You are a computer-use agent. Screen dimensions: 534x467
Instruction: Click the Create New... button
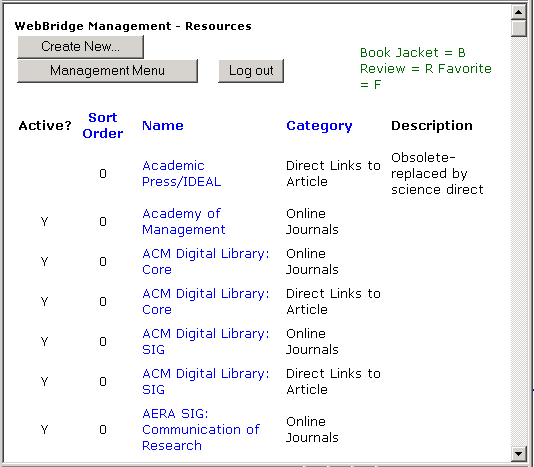pyautogui.click(x=80, y=47)
